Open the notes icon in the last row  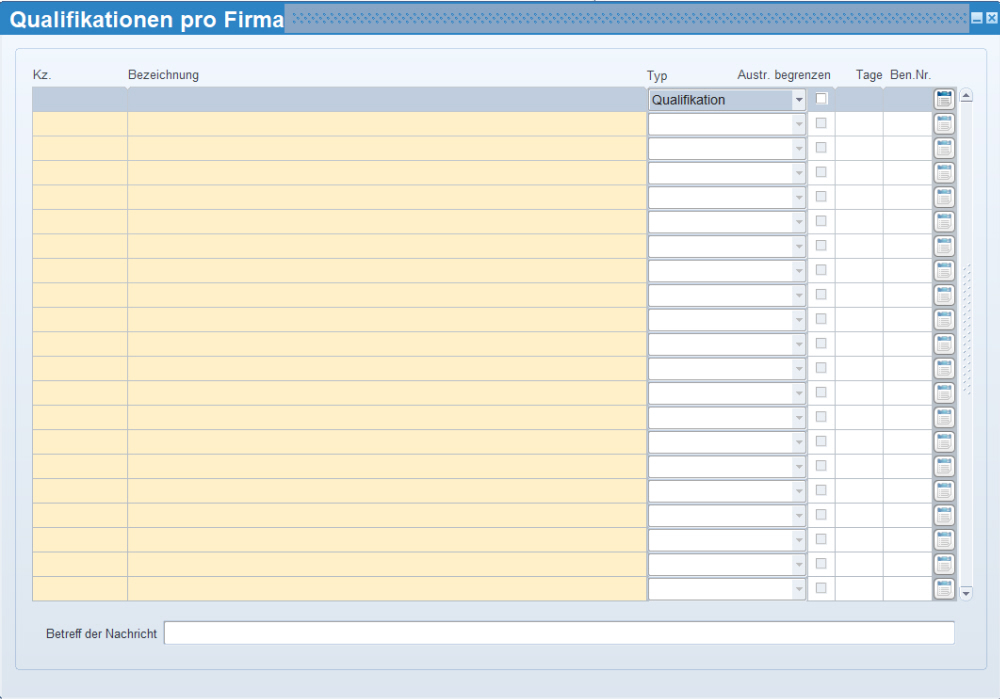[x=944, y=589]
